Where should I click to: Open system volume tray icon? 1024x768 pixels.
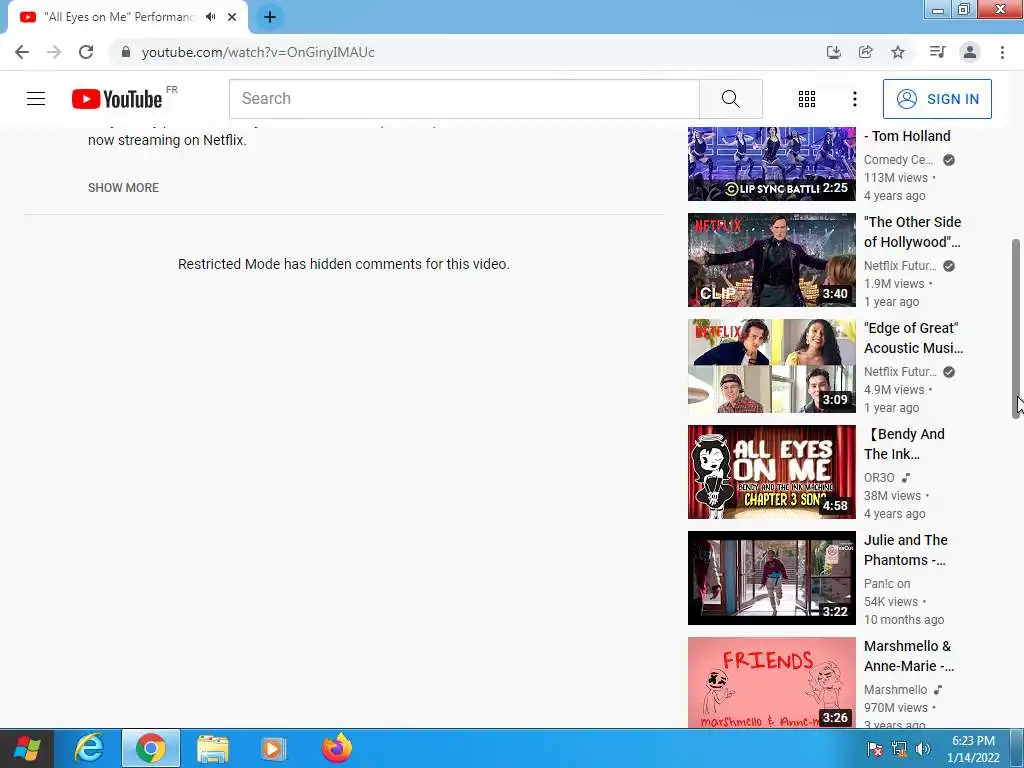pos(922,749)
